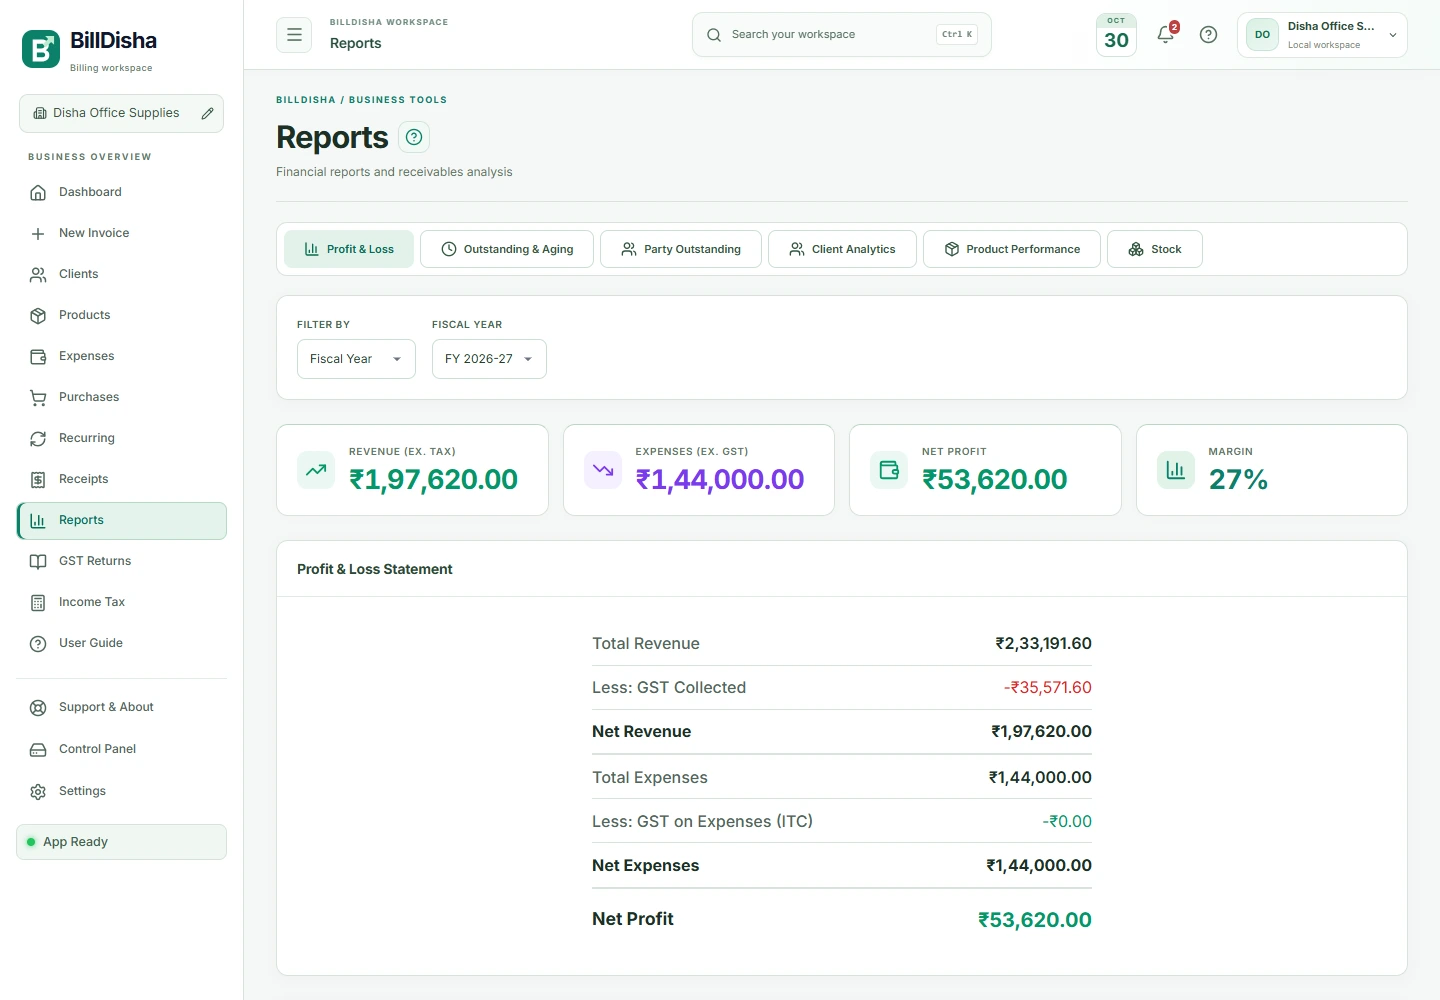Click New Invoice in sidebar
The image size is (1440, 1000).
pyautogui.click(x=122, y=233)
